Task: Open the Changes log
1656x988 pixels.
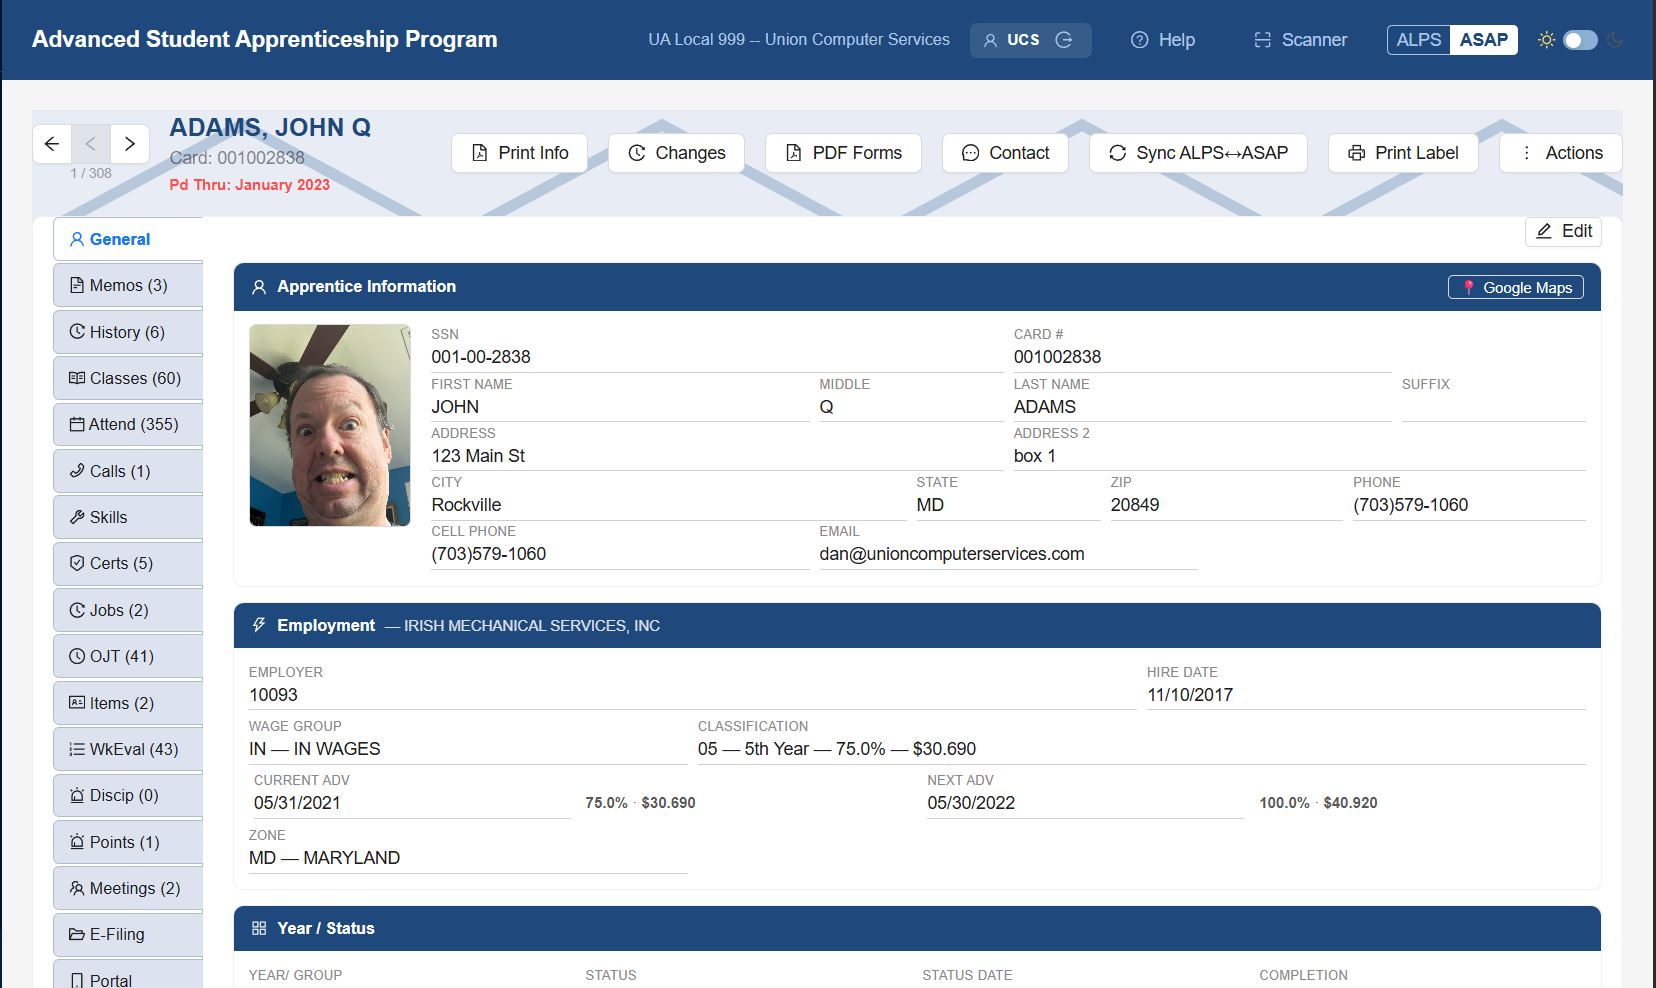Action: (676, 153)
